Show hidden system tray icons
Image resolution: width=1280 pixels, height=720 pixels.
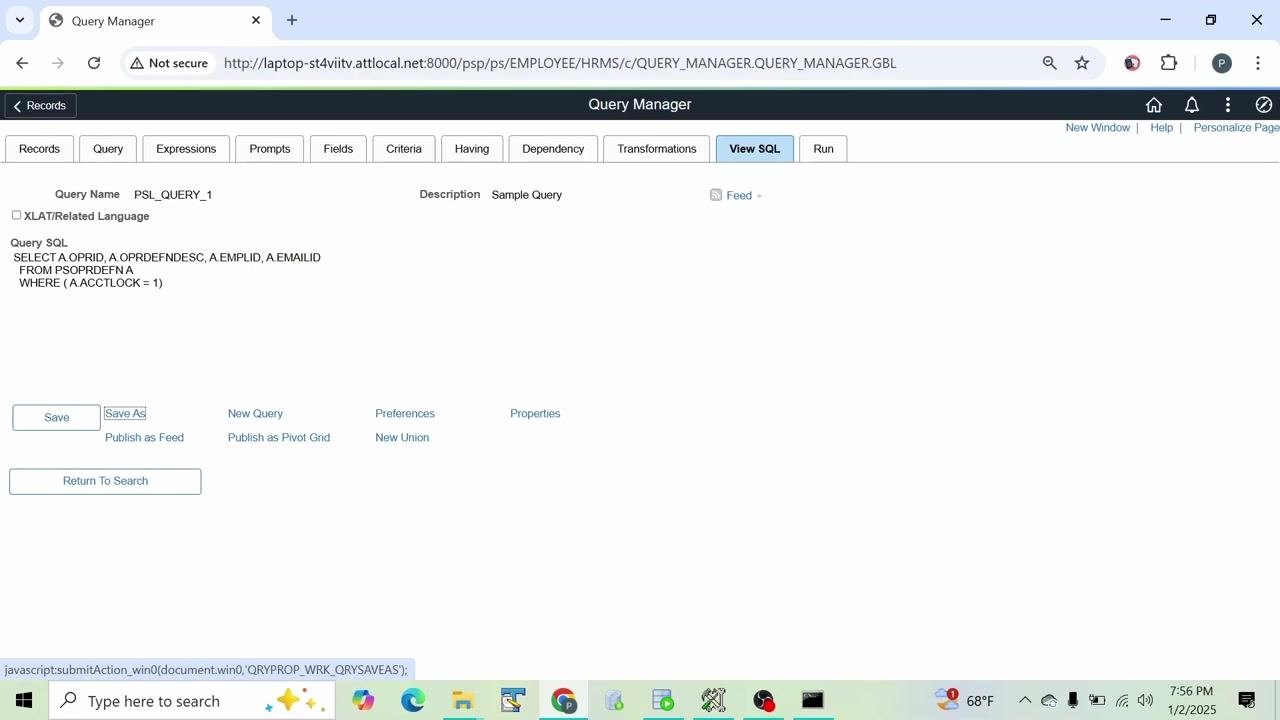click(x=1025, y=701)
